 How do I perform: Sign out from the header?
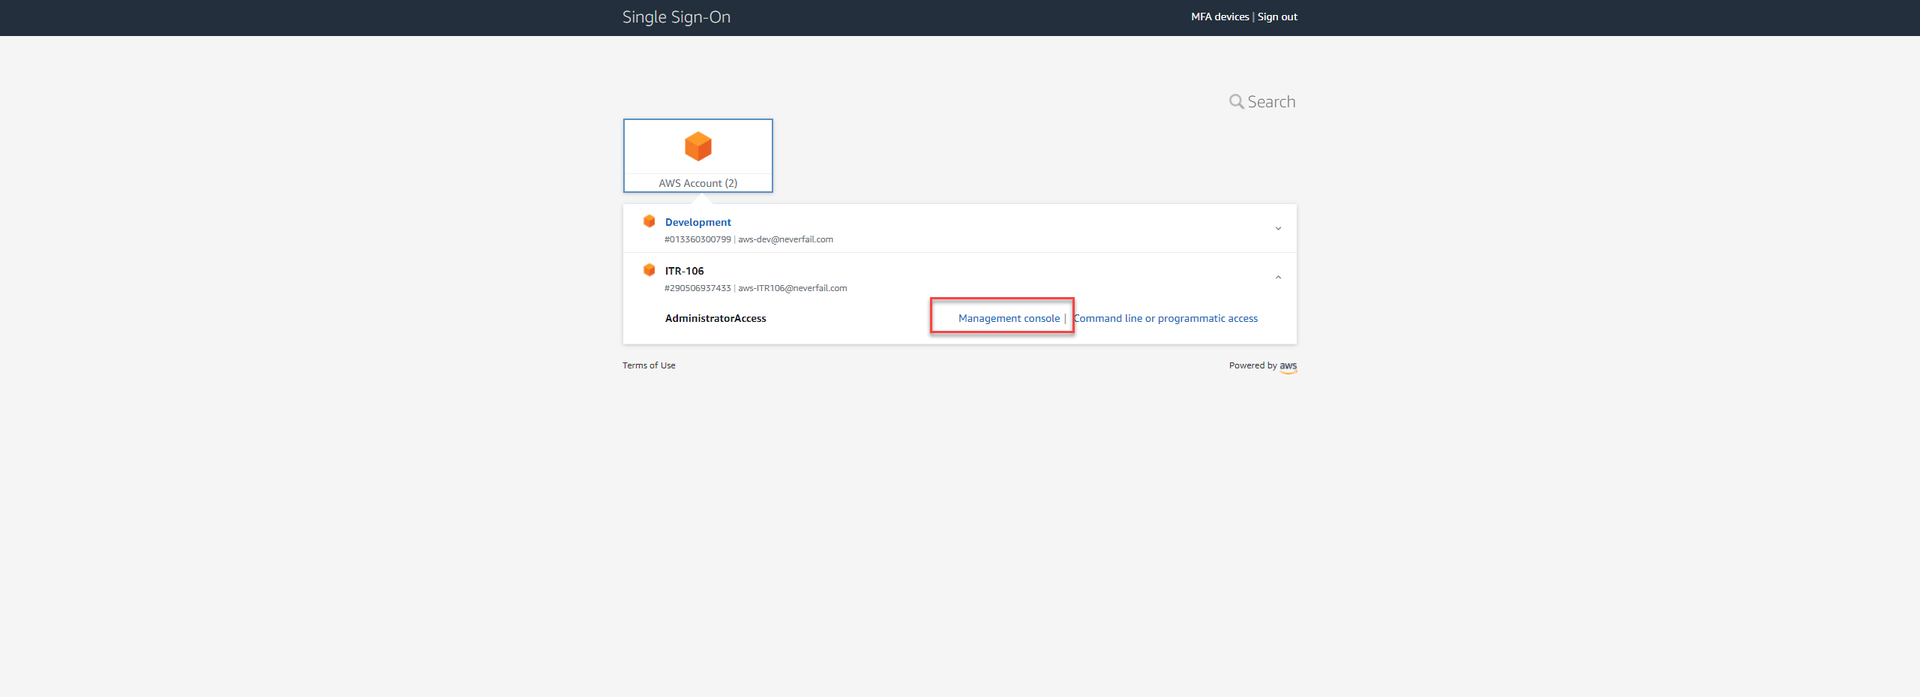(1277, 17)
